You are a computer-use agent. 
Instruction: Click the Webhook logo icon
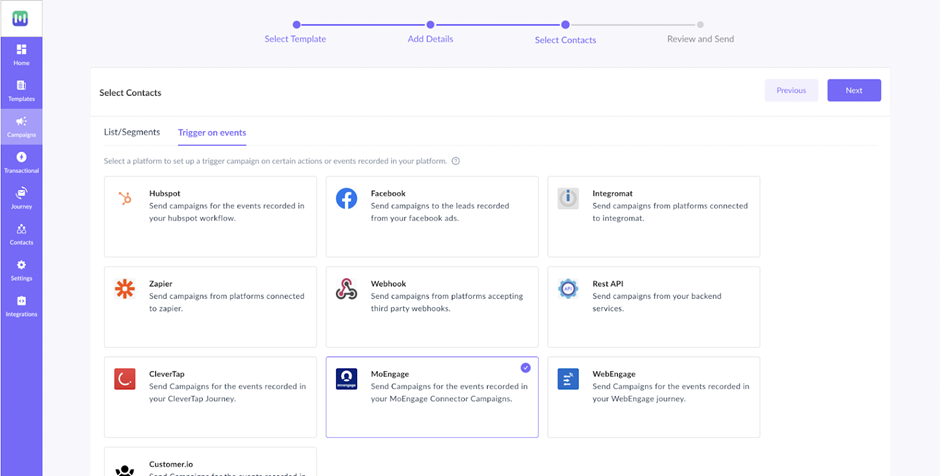(x=347, y=289)
